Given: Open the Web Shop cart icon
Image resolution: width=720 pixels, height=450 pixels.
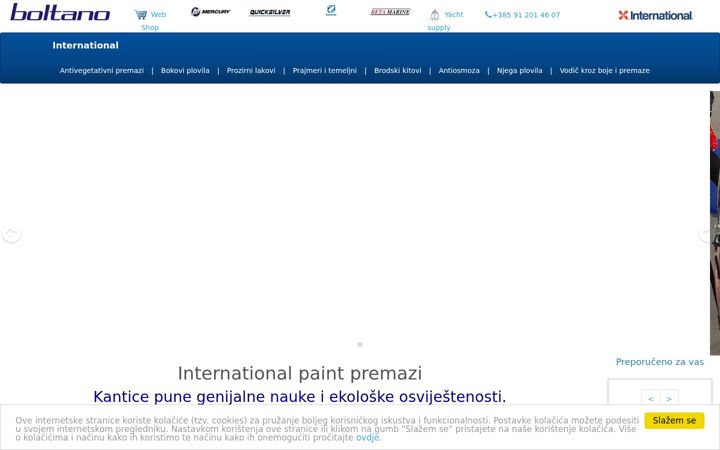Looking at the screenshot, I should point(141,15).
